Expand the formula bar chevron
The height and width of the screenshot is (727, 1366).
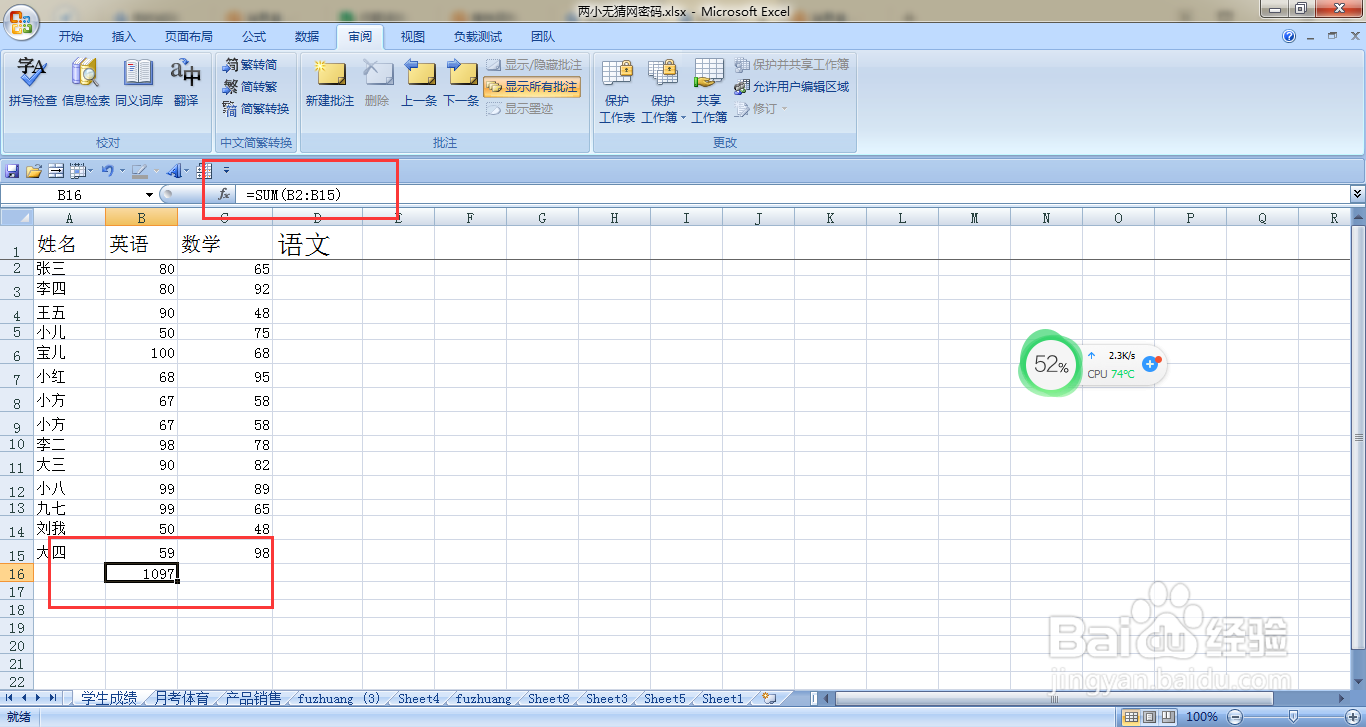[1357, 194]
